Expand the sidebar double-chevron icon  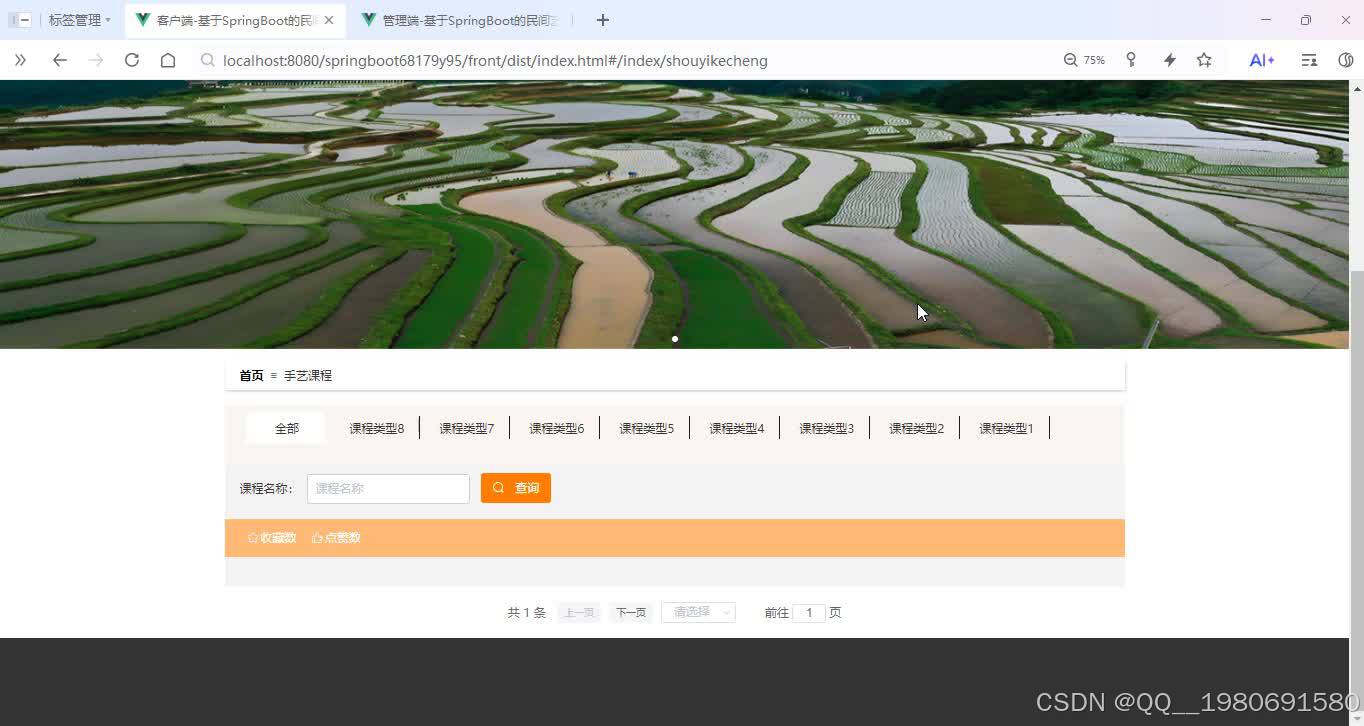coord(20,60)
